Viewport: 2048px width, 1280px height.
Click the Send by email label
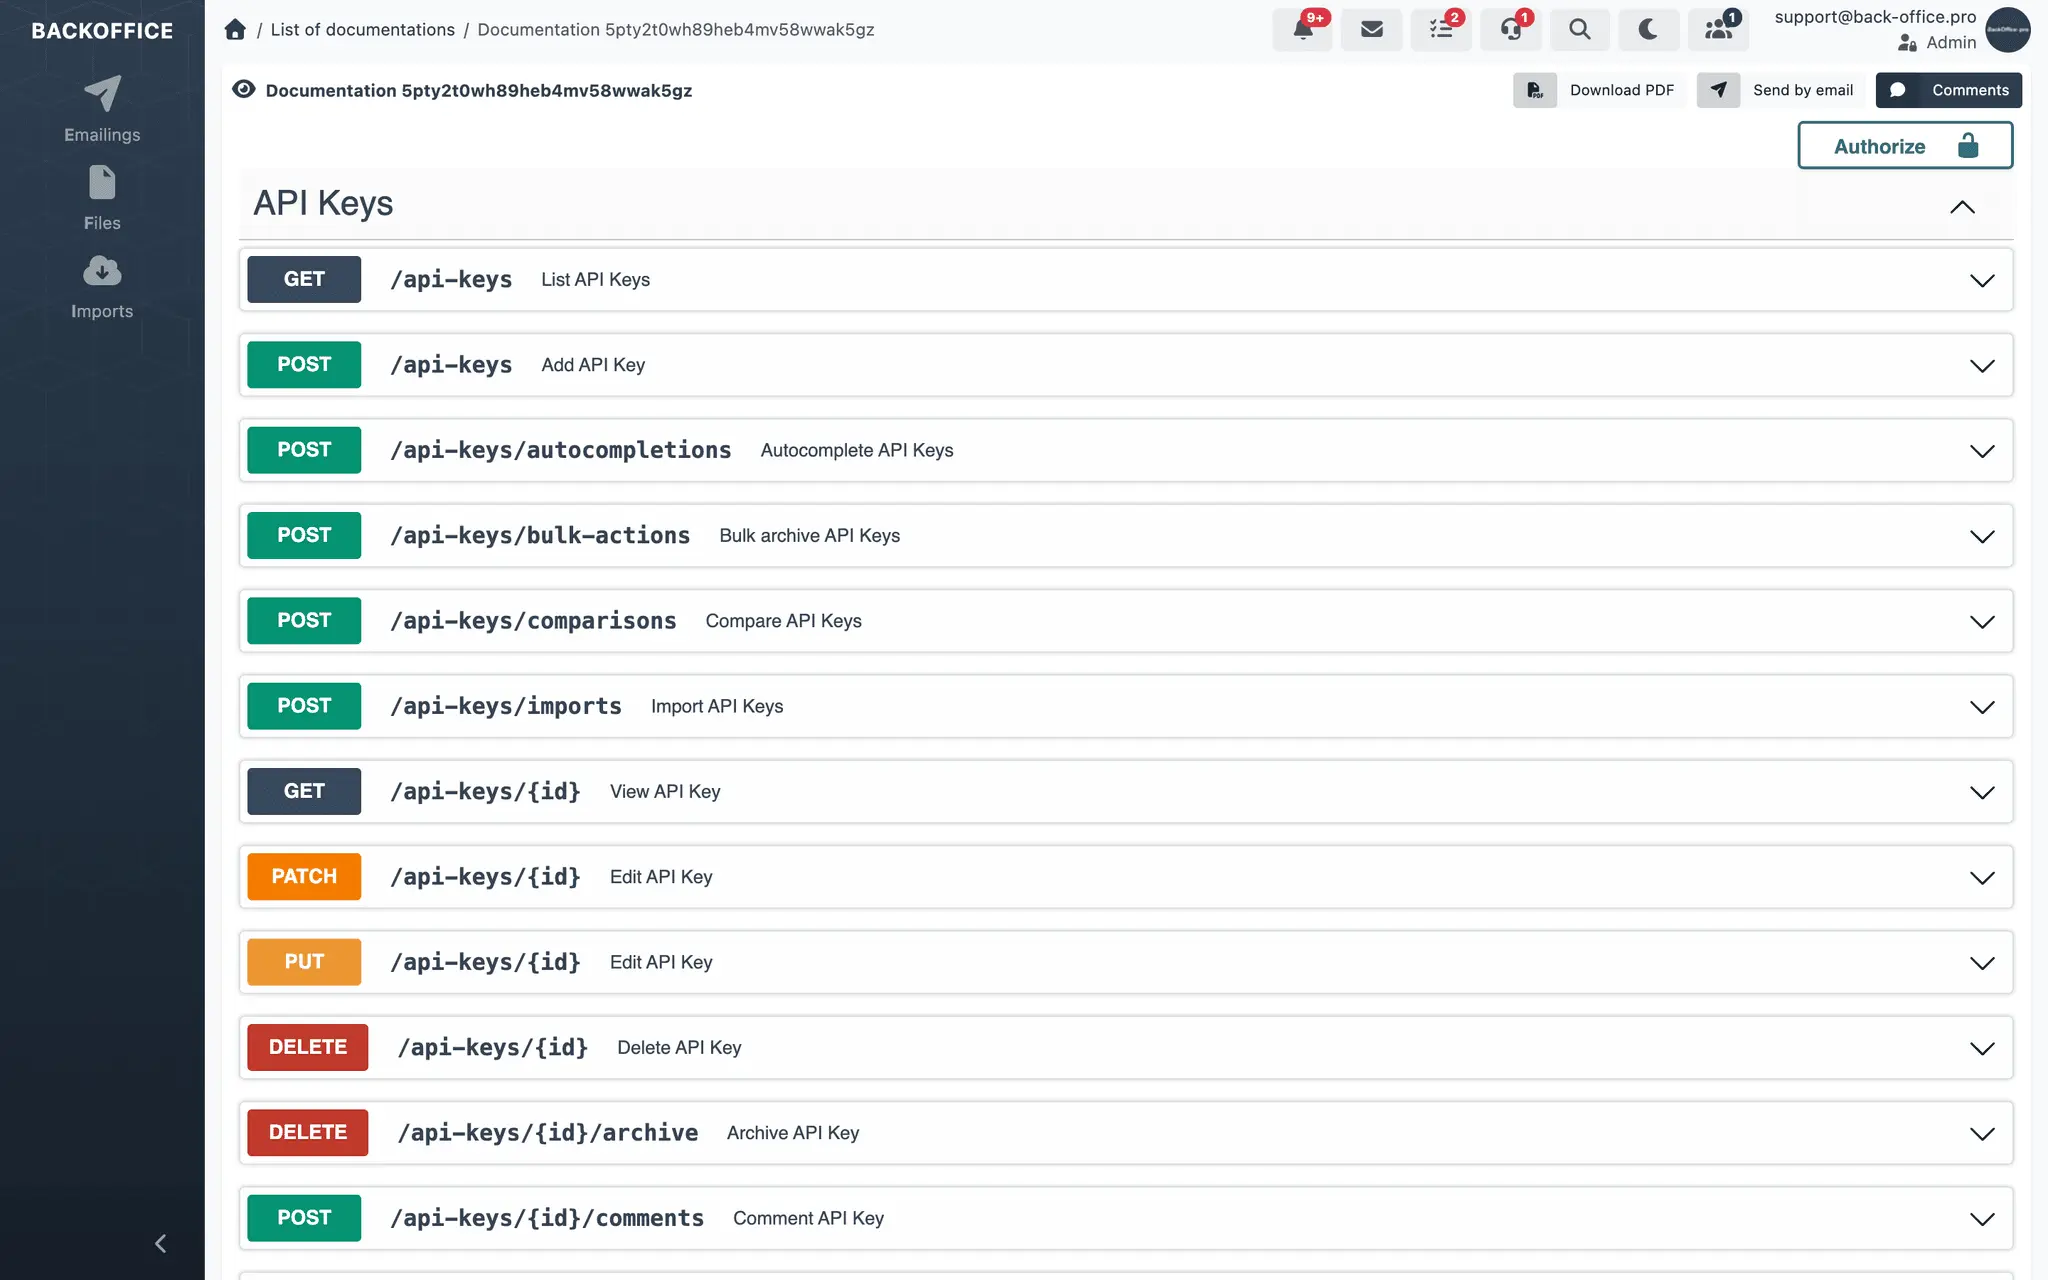pyautogui.click(x=1802, y=90)
